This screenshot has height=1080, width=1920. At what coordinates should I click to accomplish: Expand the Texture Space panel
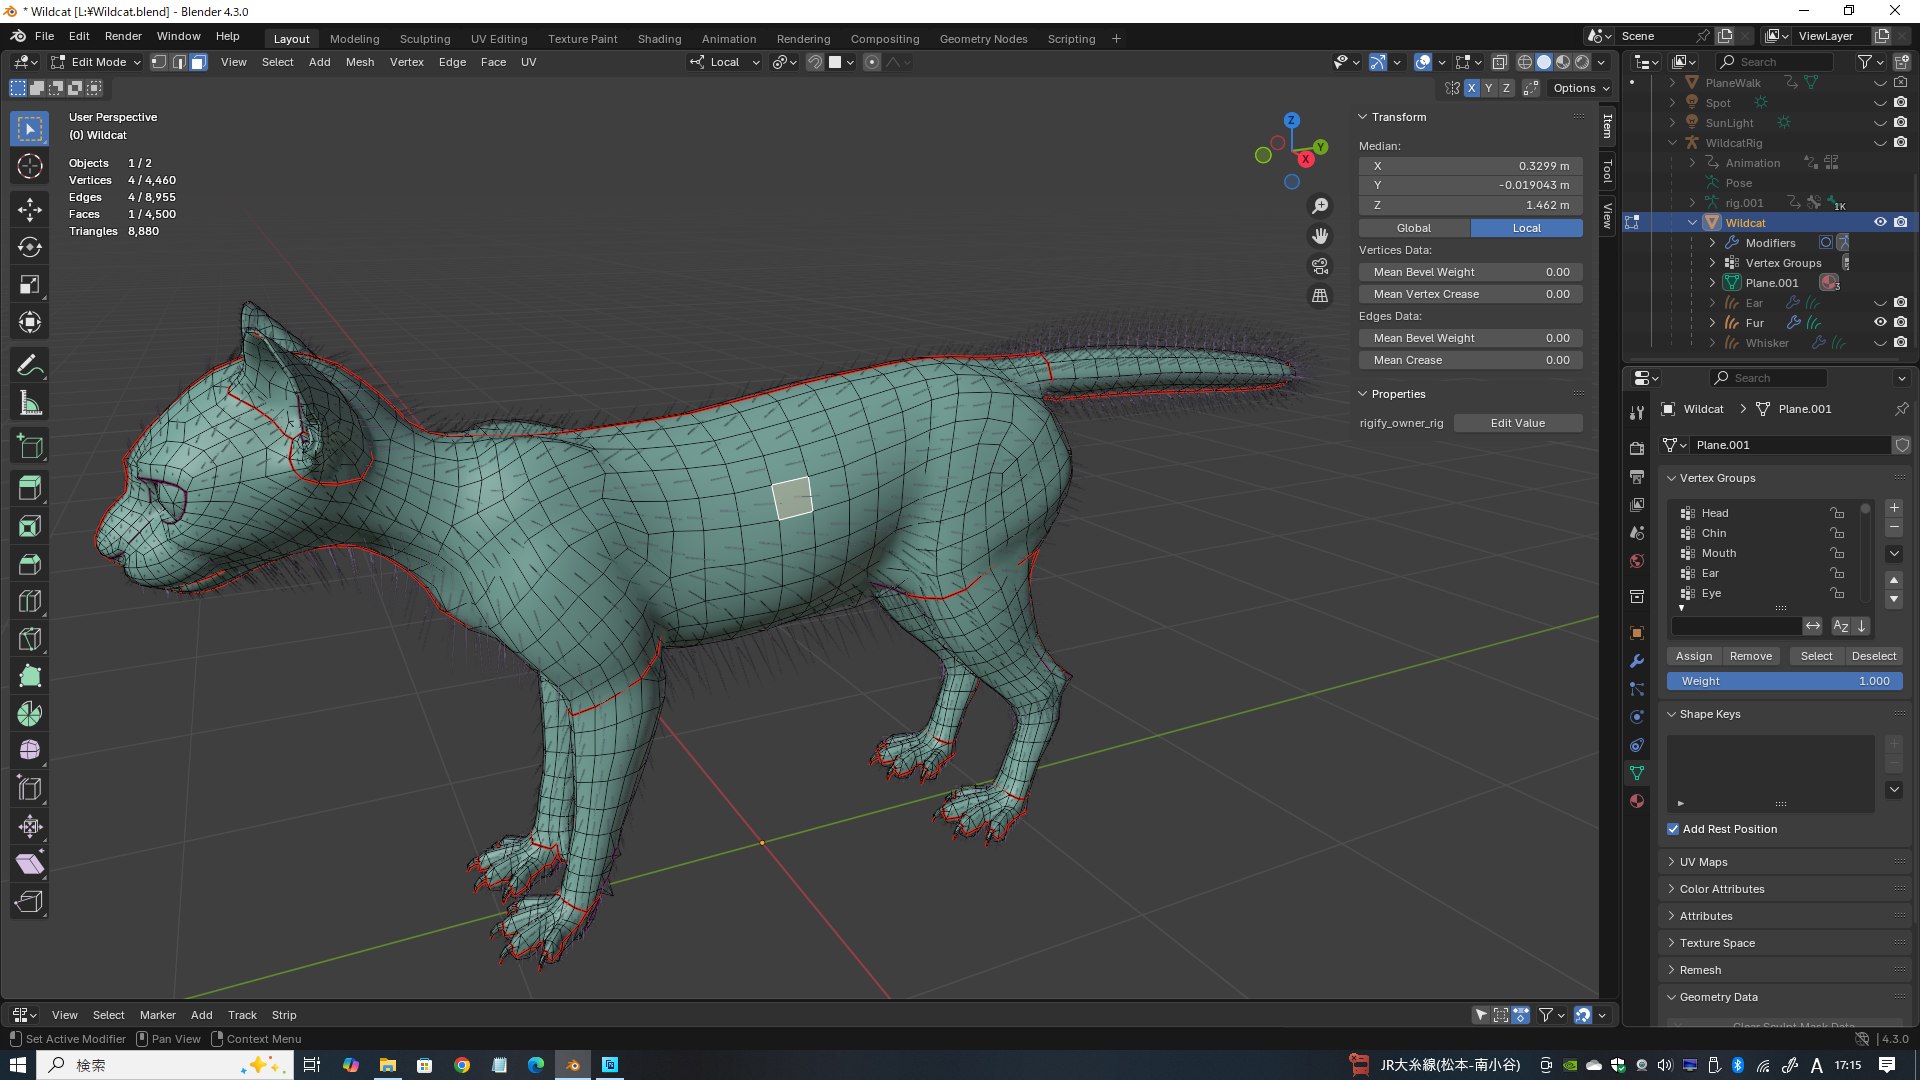pos(1671,943)
